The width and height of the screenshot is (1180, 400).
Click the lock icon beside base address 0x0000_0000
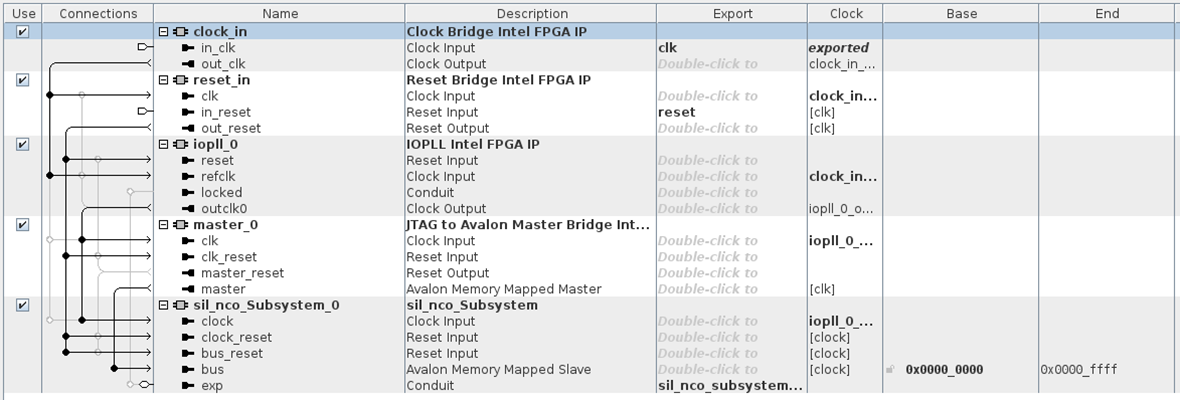[890, 370]
